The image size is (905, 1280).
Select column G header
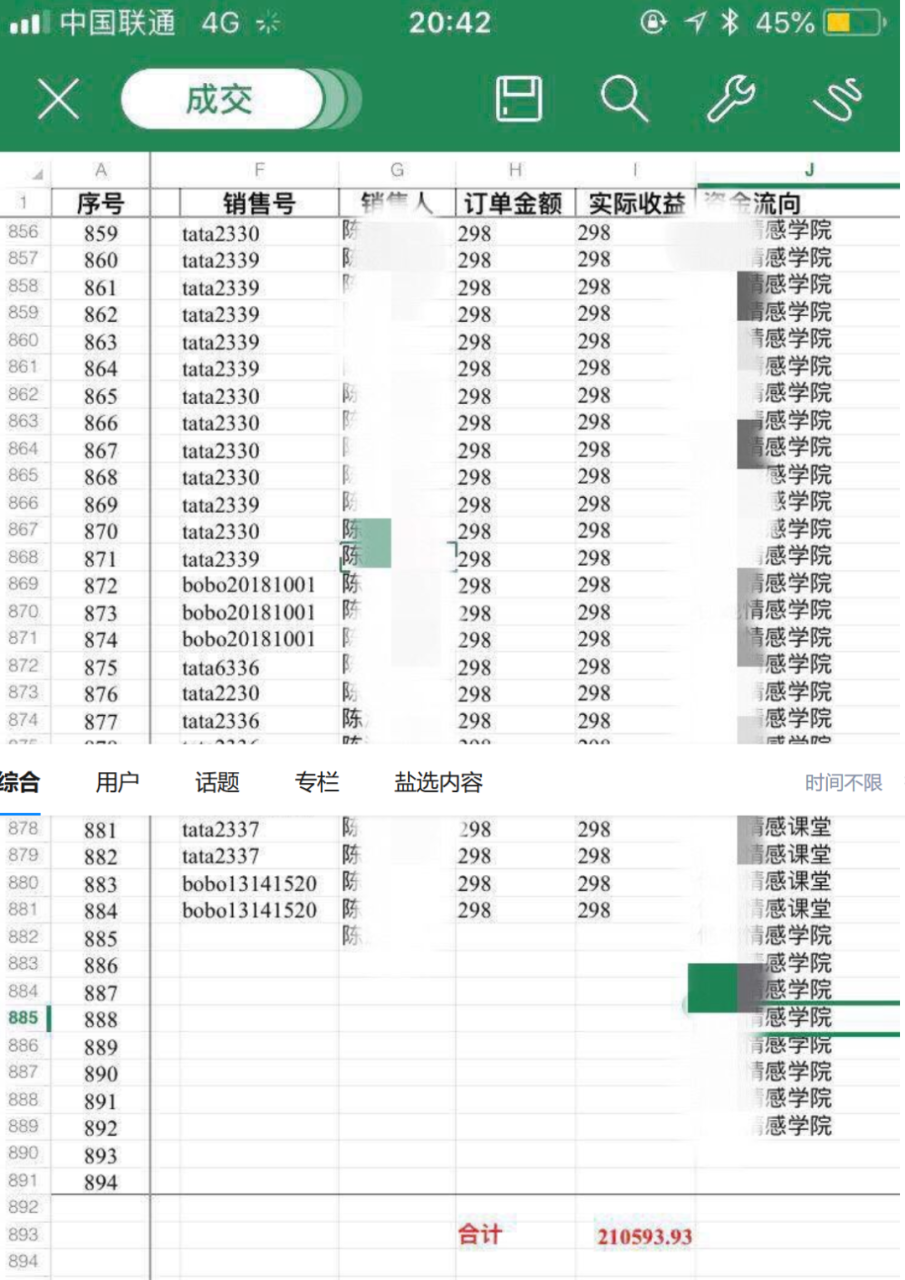(x=397, y=171)
